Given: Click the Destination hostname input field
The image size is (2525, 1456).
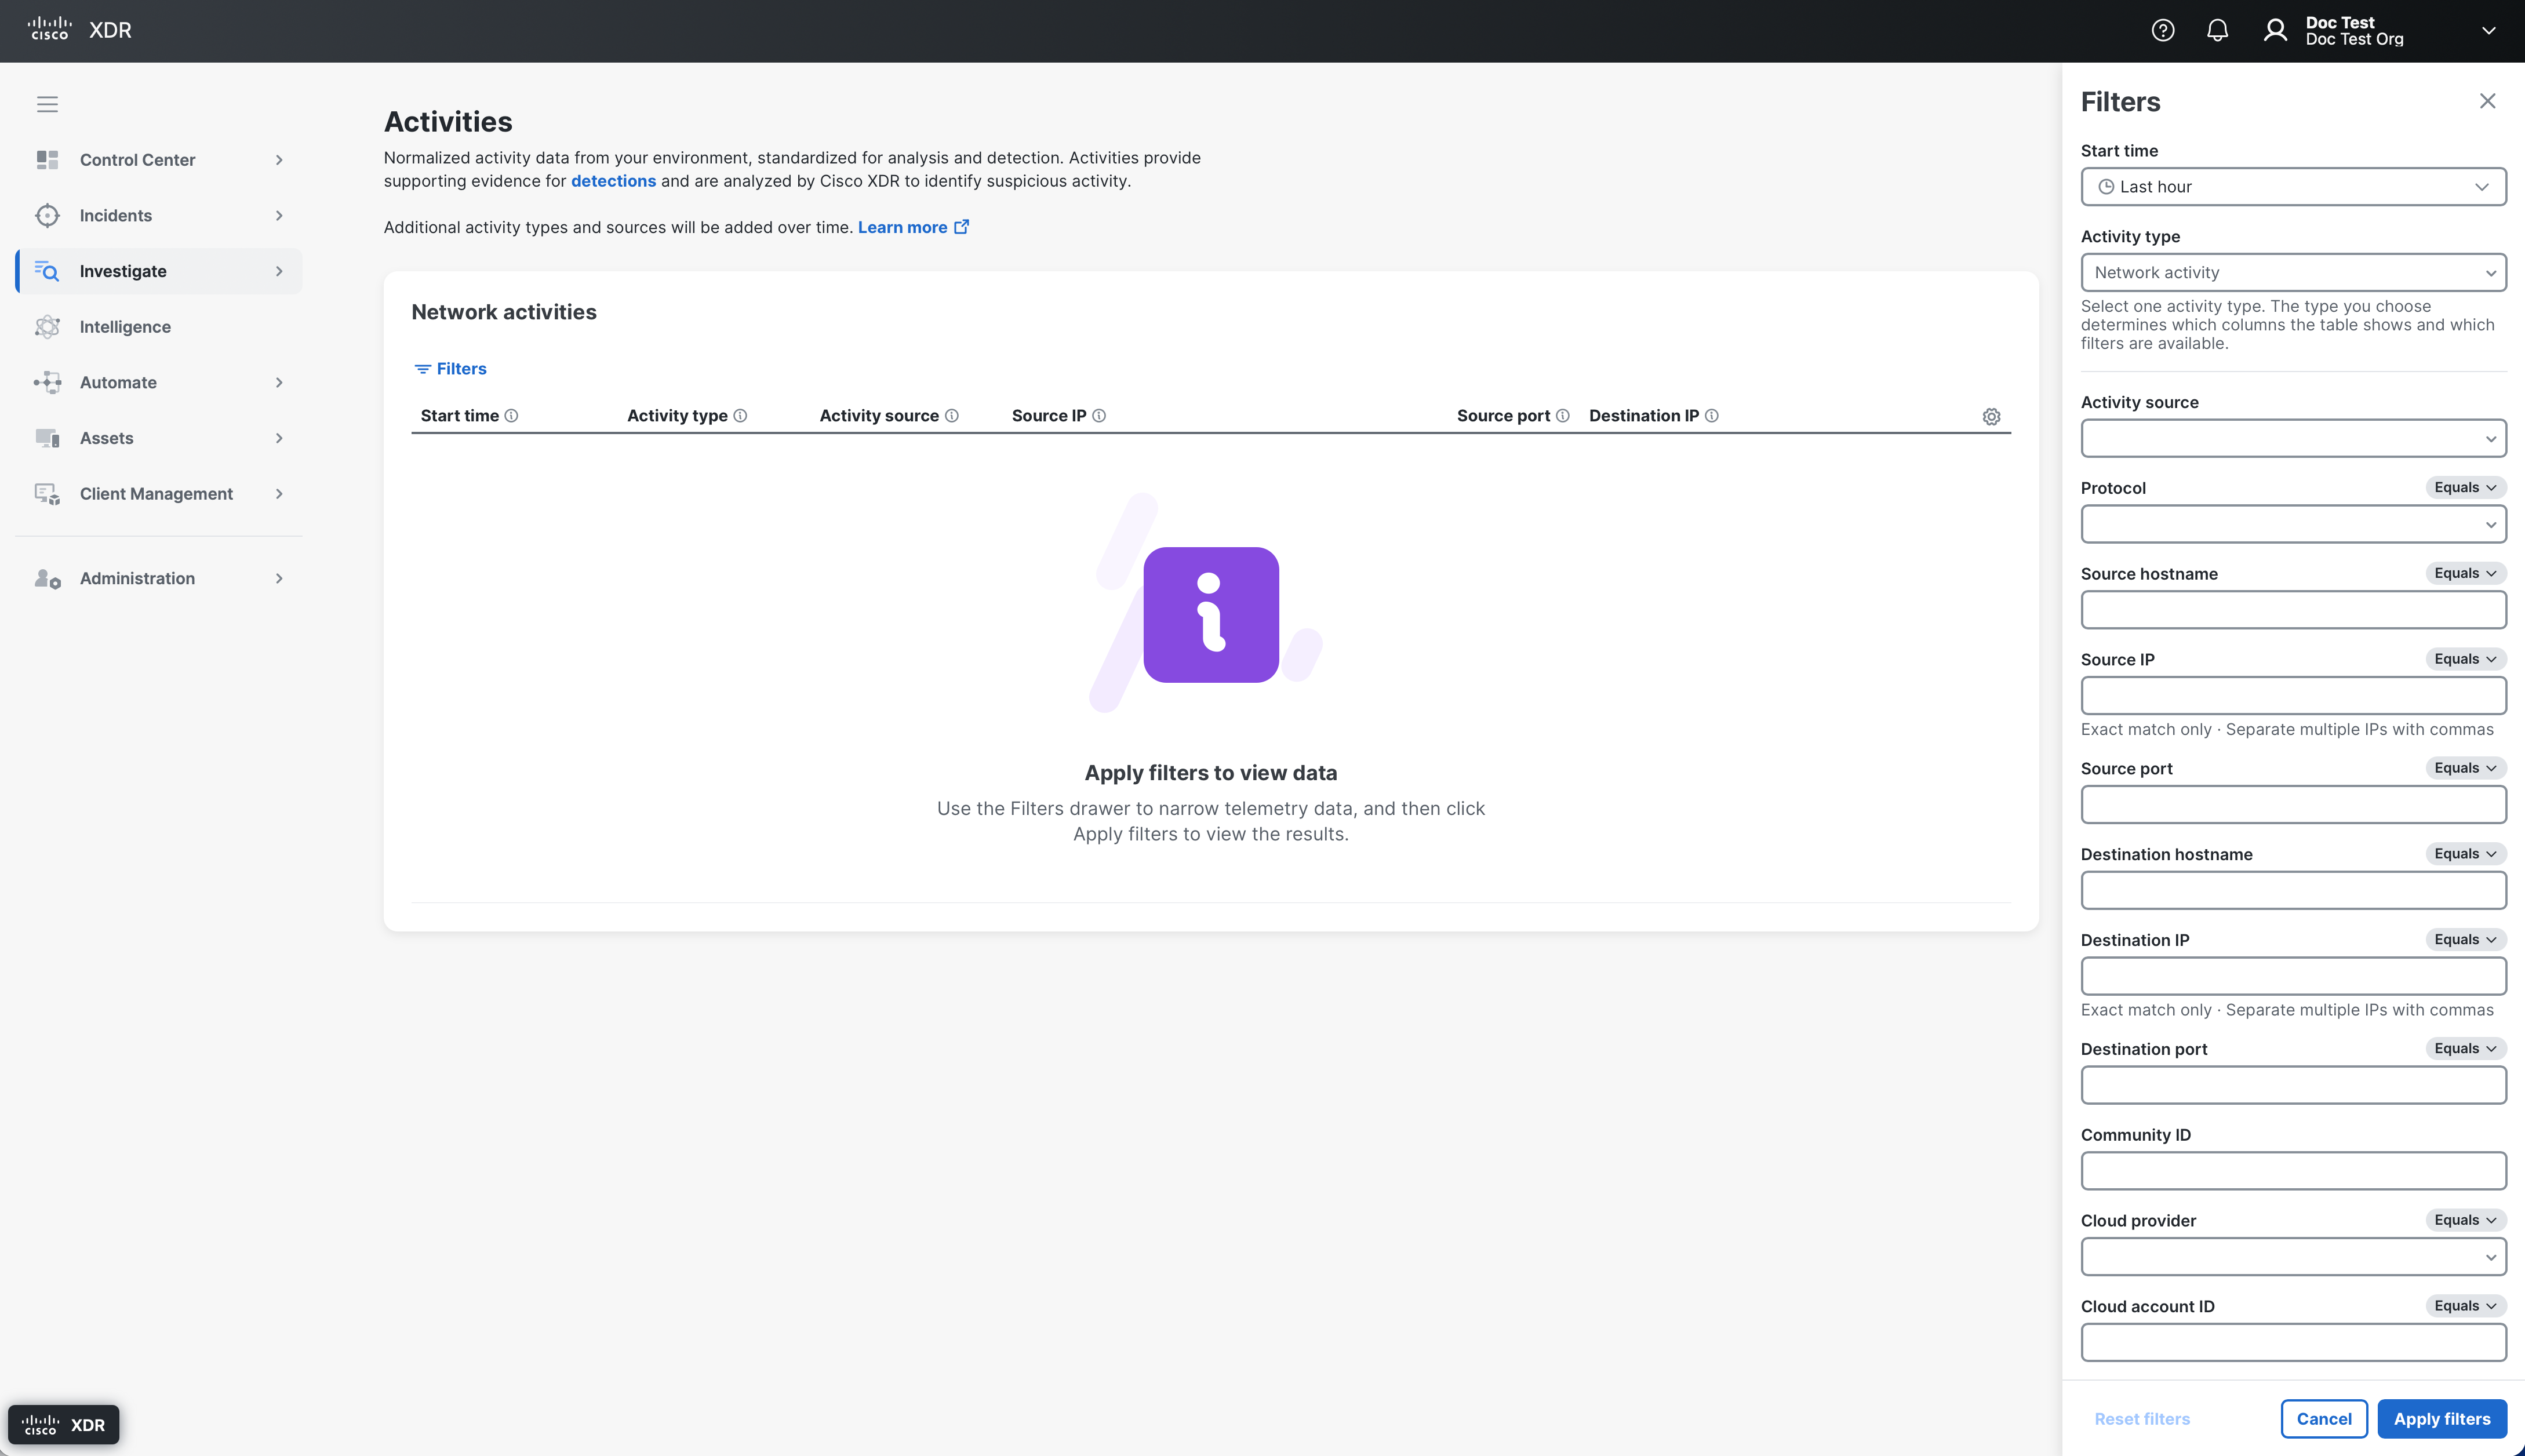Looking at the screenshot, I should coord(2293,891).
